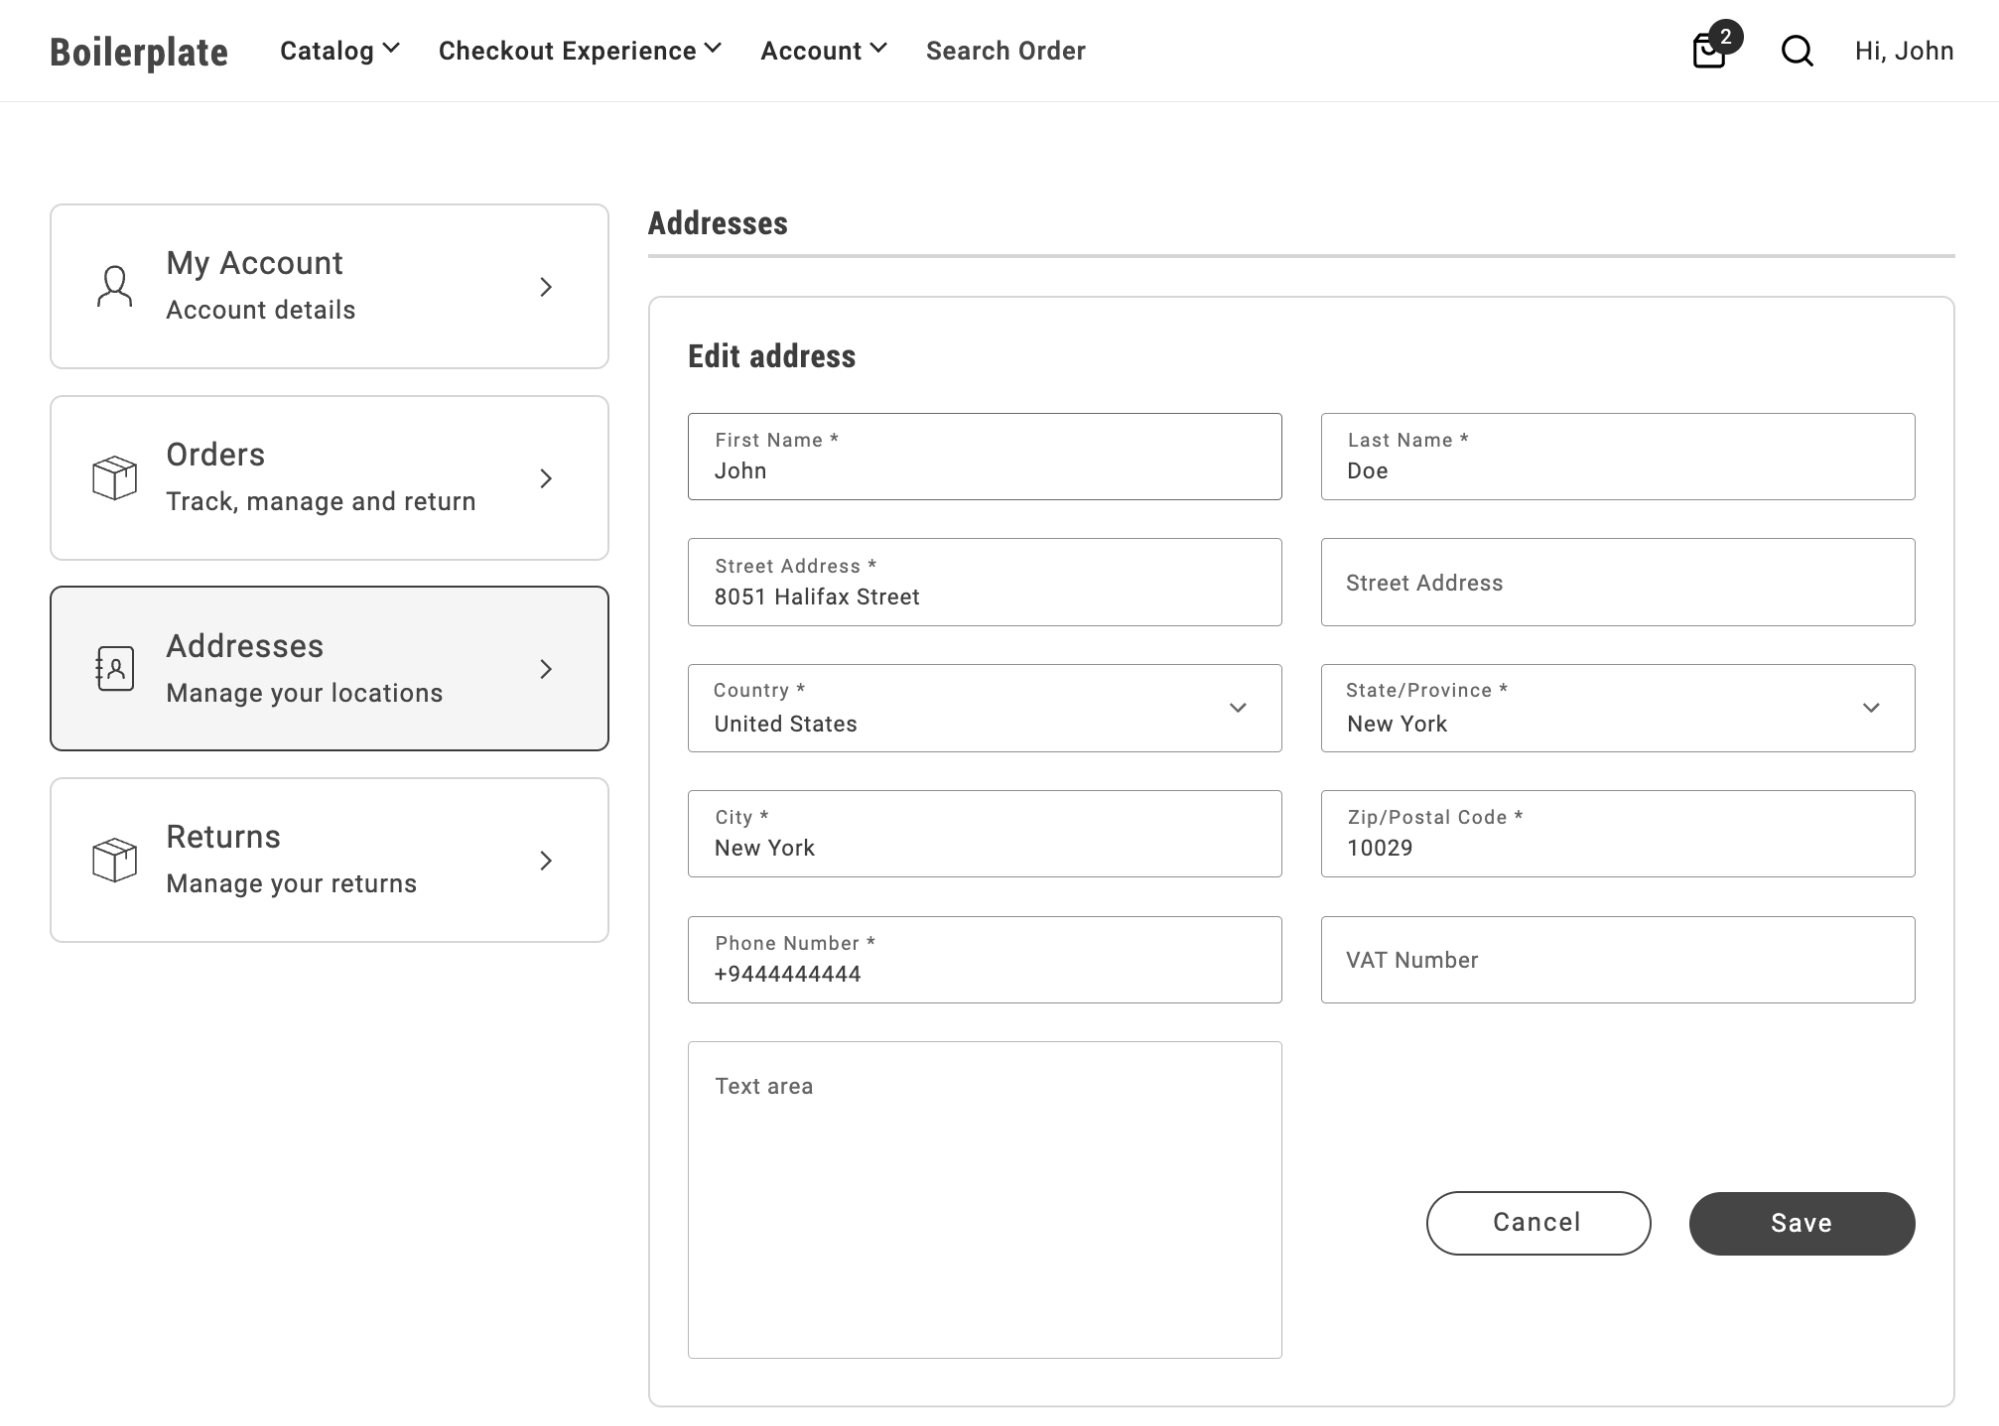Screen dimensions: 1999x1426
Task: Click the search magnifier icon
Action: 1794,49
